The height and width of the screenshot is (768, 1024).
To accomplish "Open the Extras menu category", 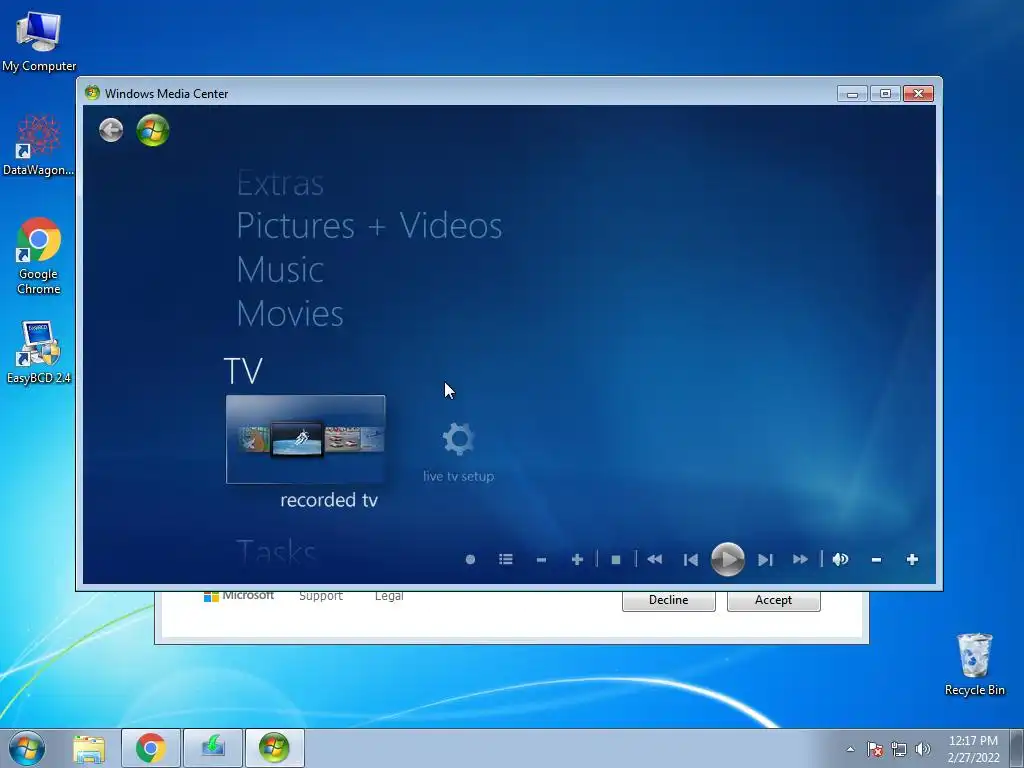I will (280, 184).
